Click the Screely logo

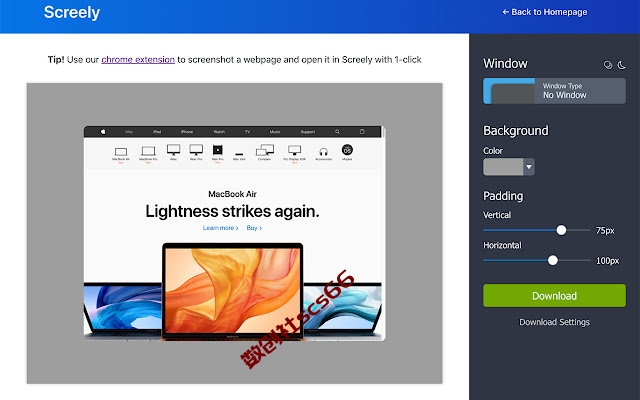tap(72, 12)
